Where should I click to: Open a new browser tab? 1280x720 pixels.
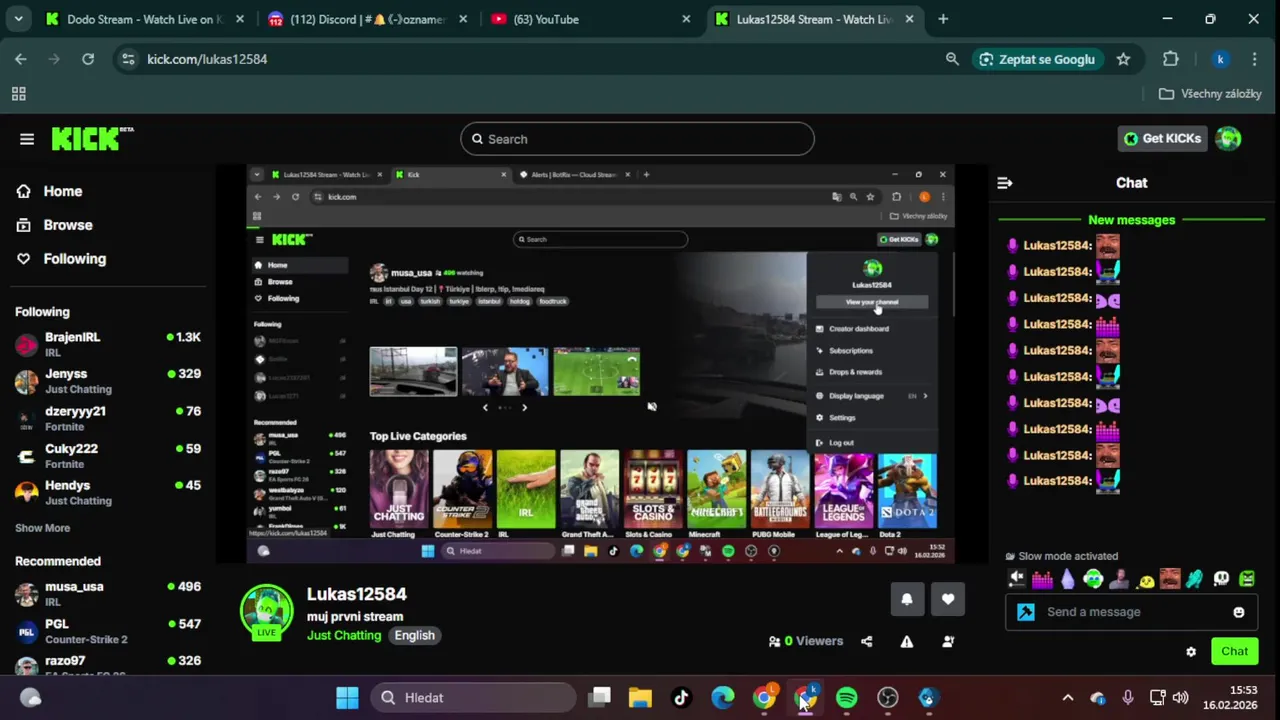pyautogui.click(x=943, y=19)
